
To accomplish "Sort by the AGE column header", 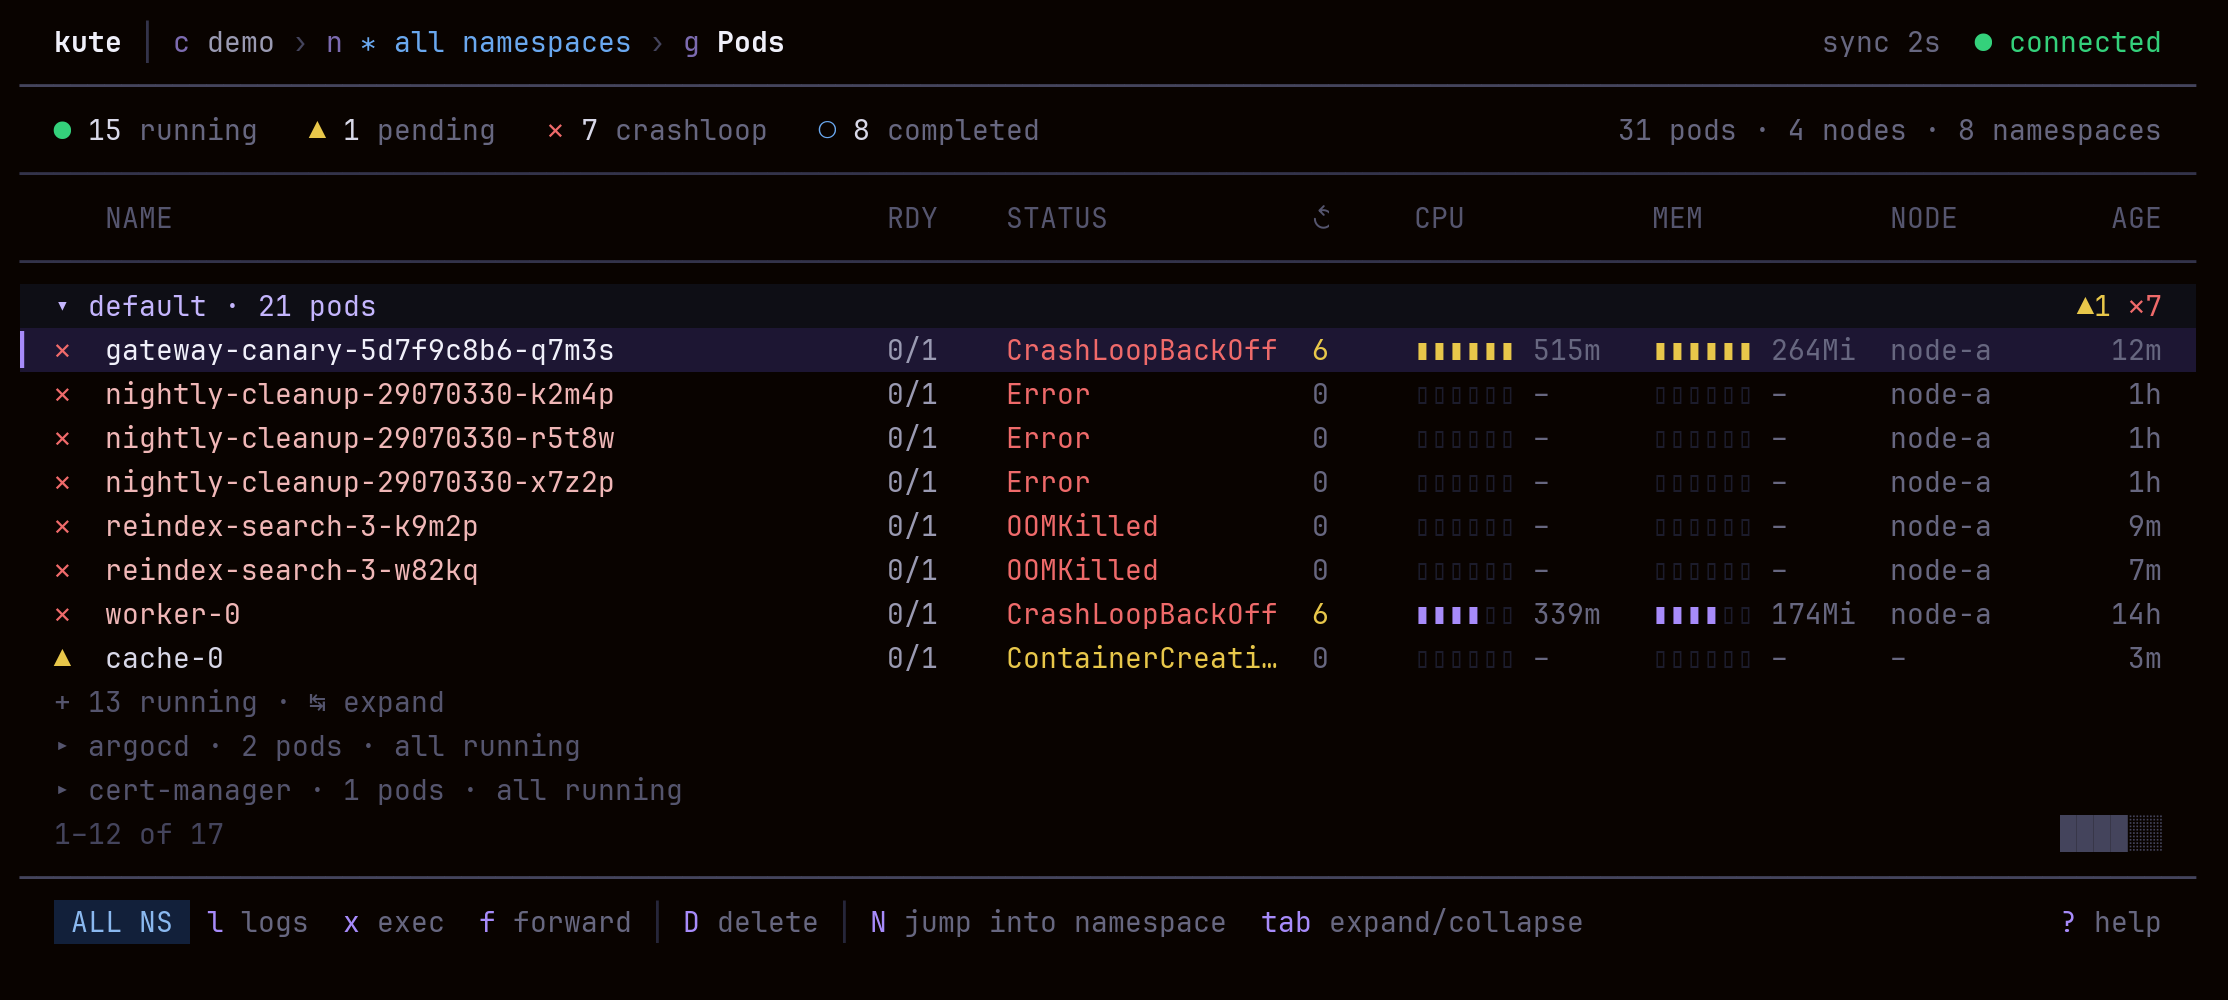I will pos(2137,218).
